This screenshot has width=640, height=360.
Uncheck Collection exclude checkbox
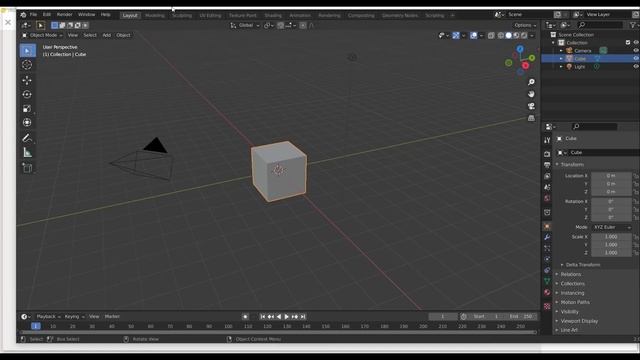tap(628, 42)
